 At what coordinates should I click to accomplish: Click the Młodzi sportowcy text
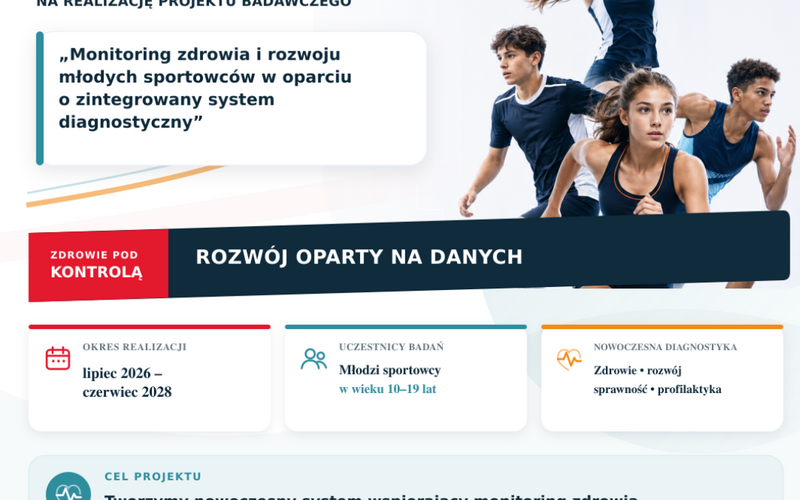click(390, 370)
